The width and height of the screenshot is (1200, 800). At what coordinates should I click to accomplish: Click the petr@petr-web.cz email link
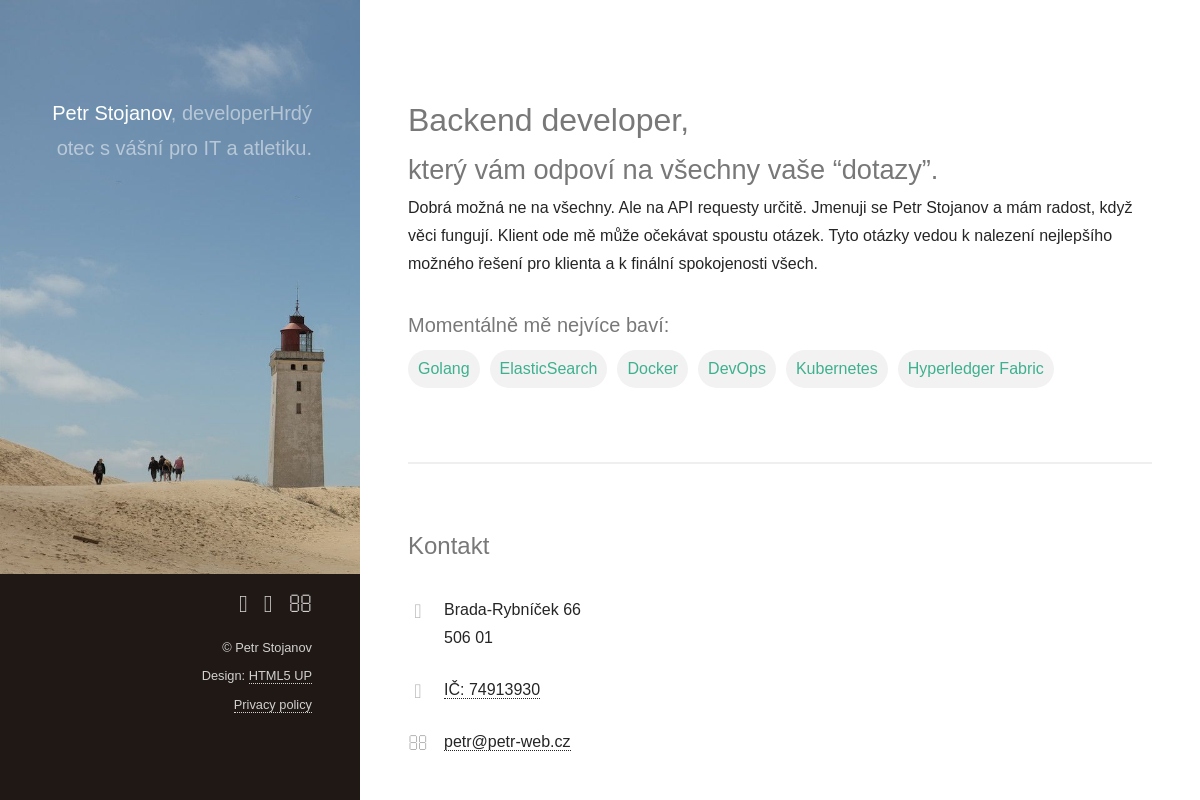coord(507,742)
